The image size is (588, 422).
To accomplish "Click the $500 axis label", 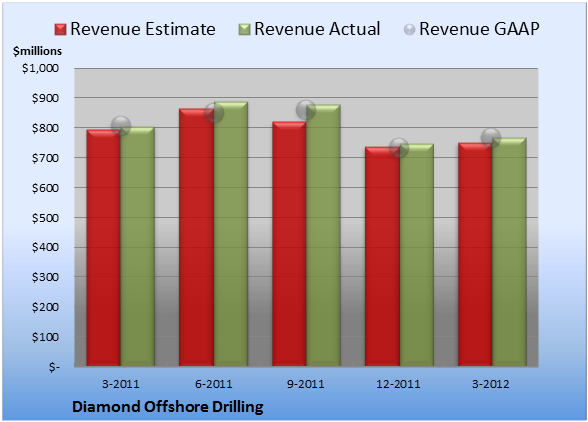I will (45, 218).
